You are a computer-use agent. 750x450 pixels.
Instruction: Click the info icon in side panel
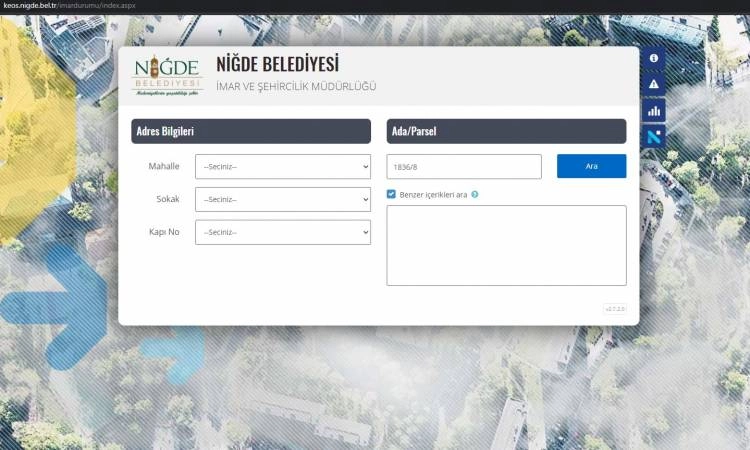[x=654, y=60]
